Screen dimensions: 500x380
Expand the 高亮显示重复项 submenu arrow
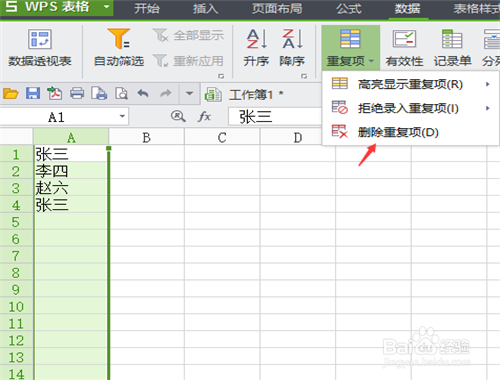point(488,84)
